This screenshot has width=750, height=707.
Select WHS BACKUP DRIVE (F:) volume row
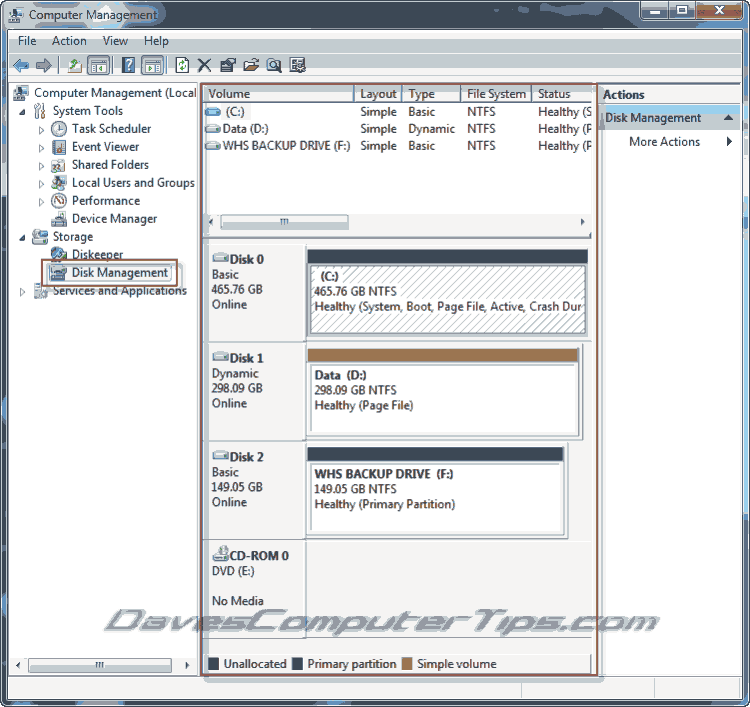(398, 146)
